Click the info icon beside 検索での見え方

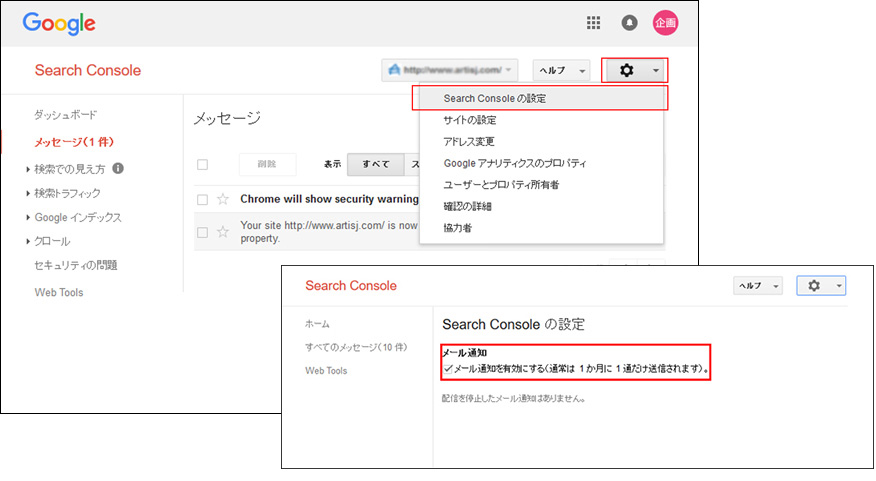(x=118, y=168)
